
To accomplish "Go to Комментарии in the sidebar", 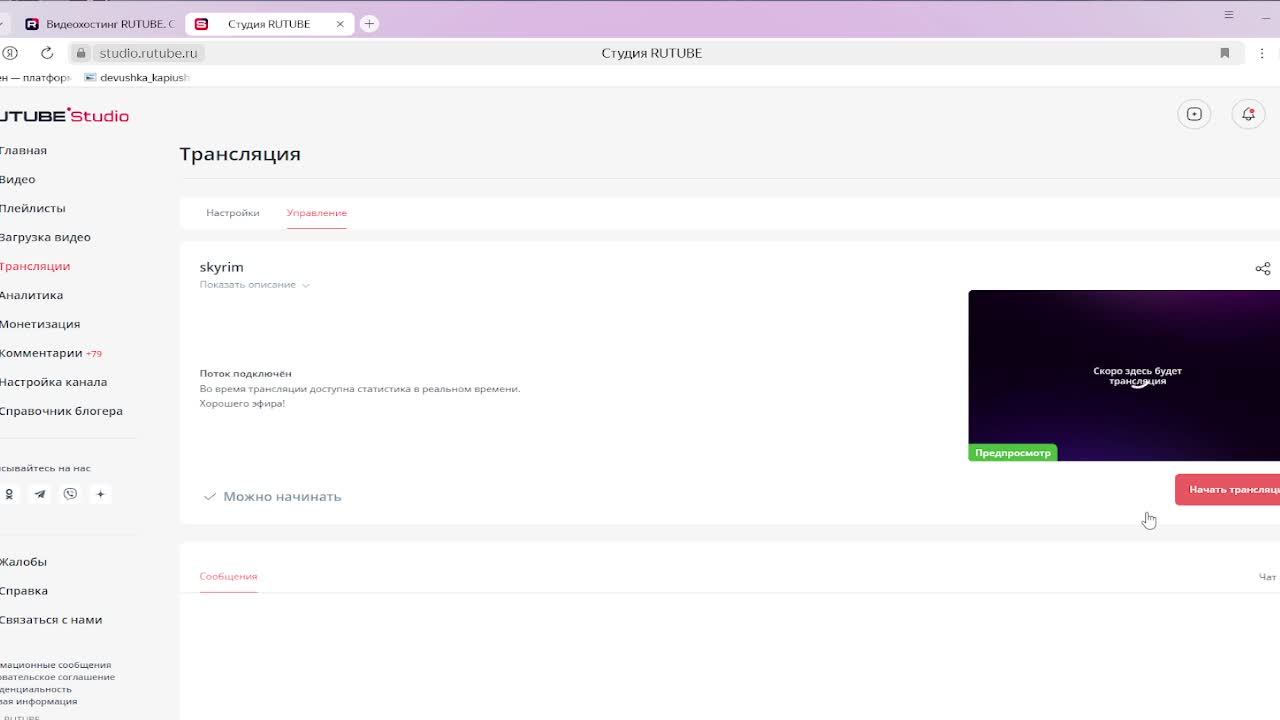I will click(x=41, y=353).
